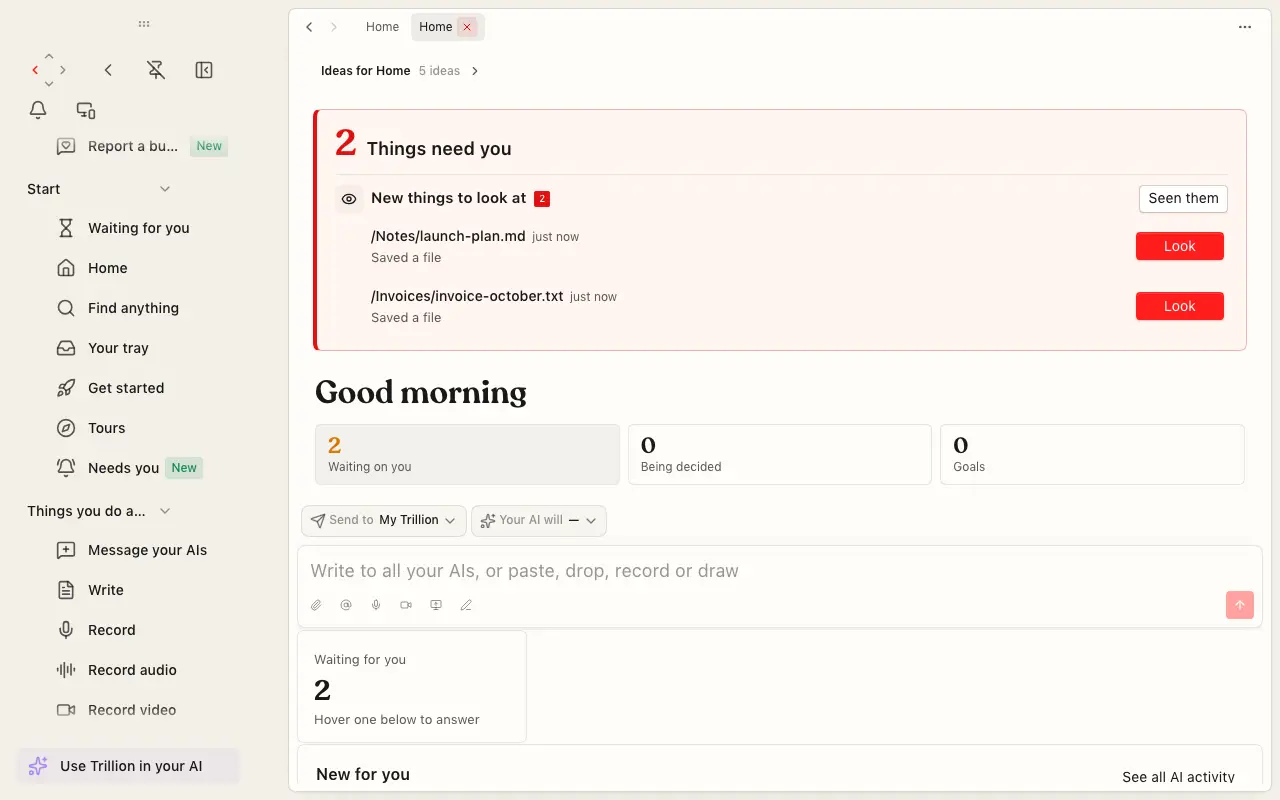Click Look for launch-plan.md
The image size is (1280, 800).
tap(1180, 246)
